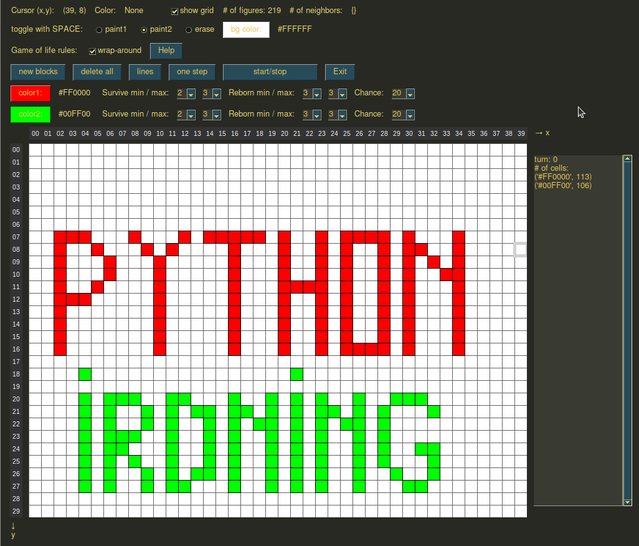Click the bg color swatch button
This screenshot has height=546, width=639.
pos(246,30)
